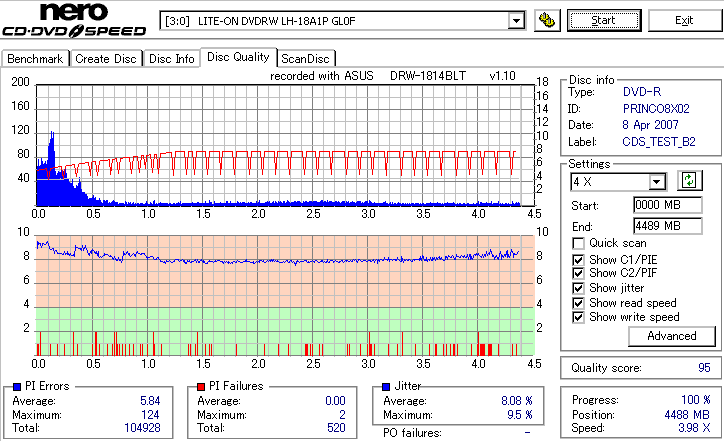Click Jitter maximum 9.5 %
Viewport: 724px width, 441px height.
point(520,415)
